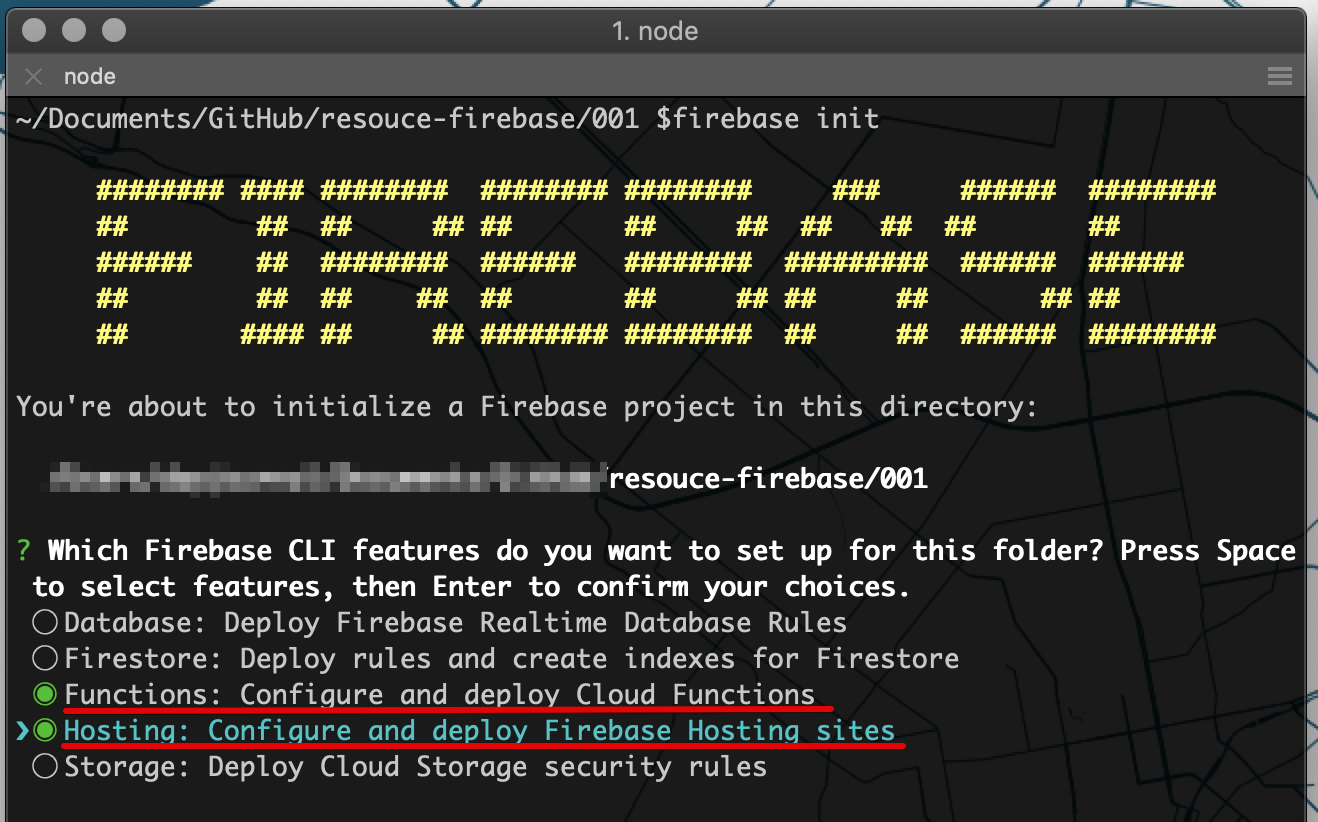Image resolution: width=1318 pixels, height=822 pixels.
Task: Select the Firestore feature radio circle
Action: (x=45, y=659)
